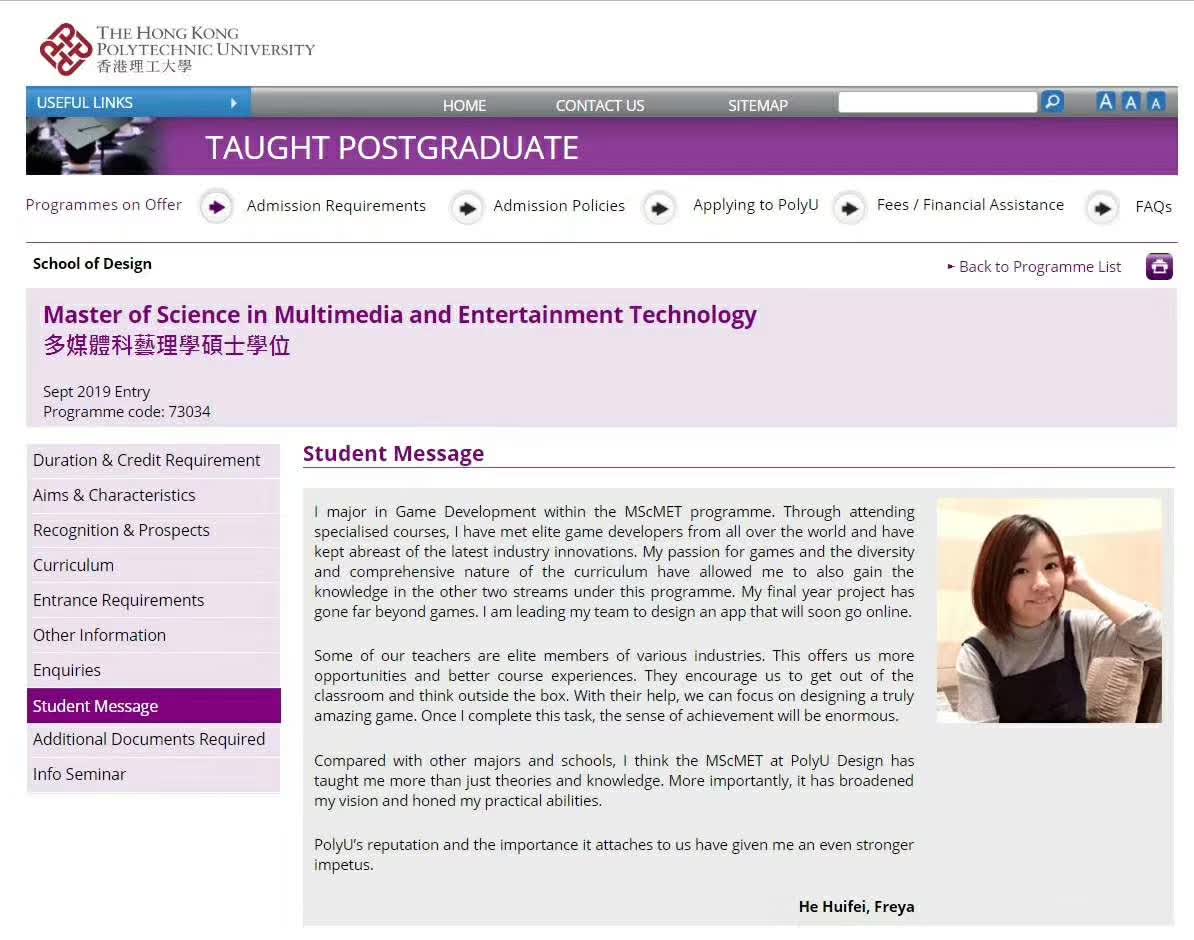Select the medium font size A icon
Viewport: 1194px width, 940px height.
tap(1131, 102)
